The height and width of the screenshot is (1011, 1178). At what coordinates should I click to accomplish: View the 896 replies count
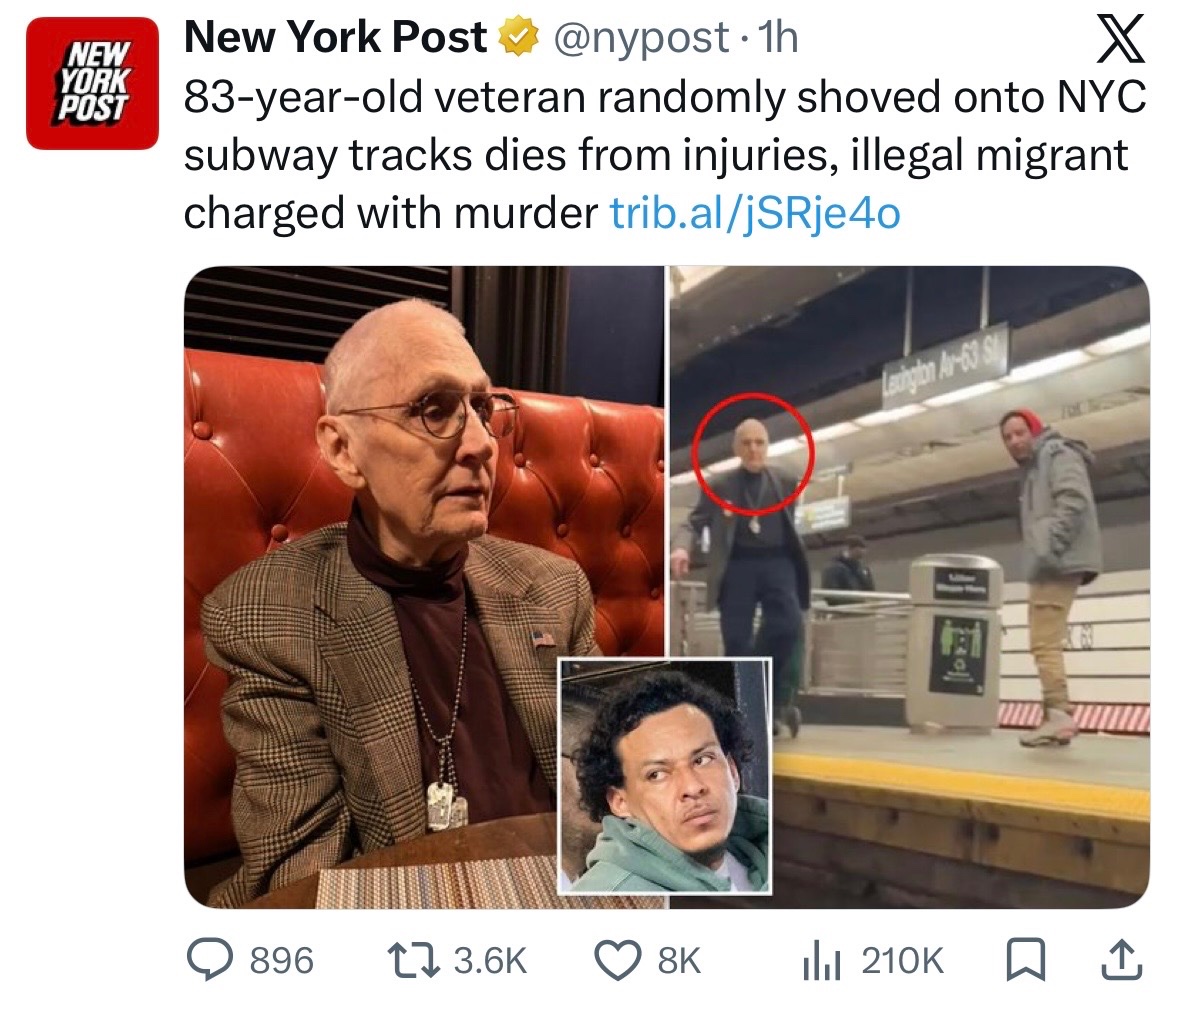click(x=281, y=961)
